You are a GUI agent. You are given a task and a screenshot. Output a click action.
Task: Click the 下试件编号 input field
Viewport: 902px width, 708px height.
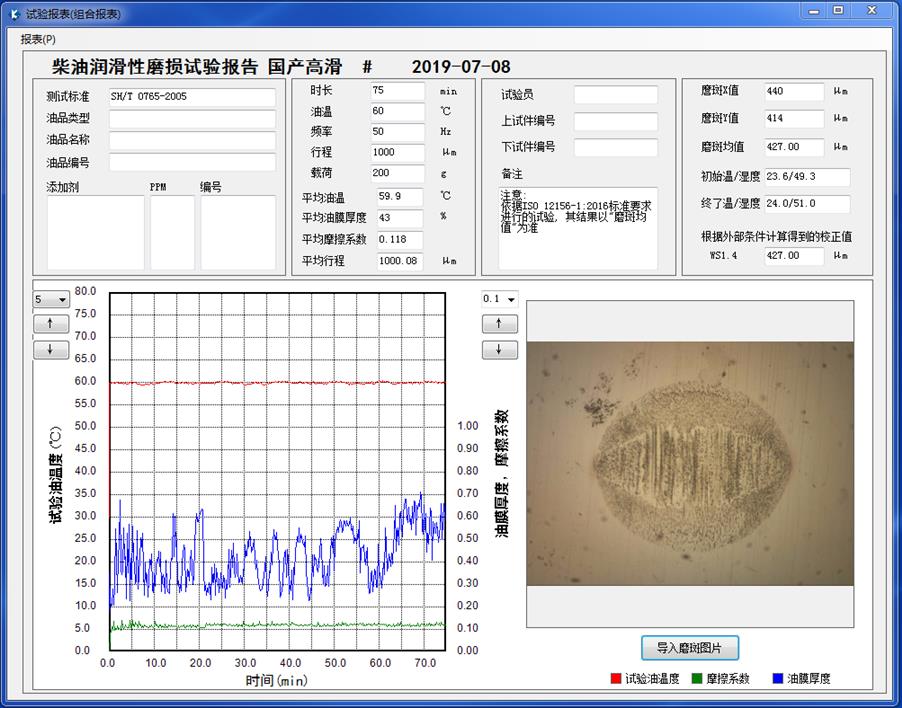616,147
